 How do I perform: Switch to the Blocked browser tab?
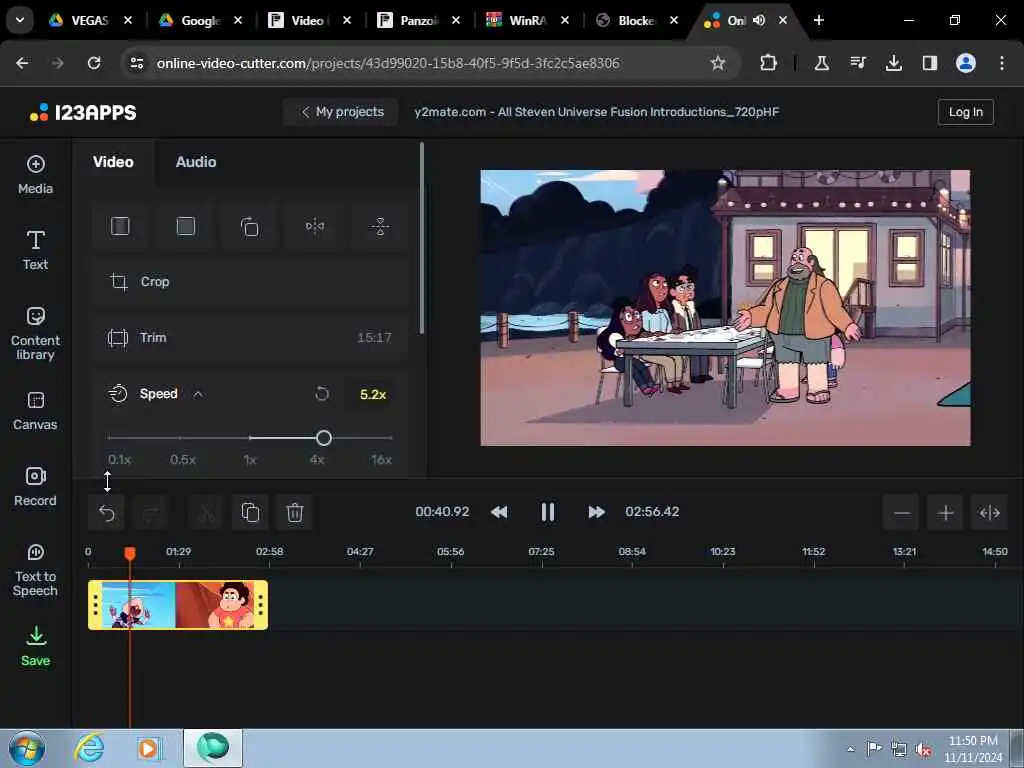[636, 21]
